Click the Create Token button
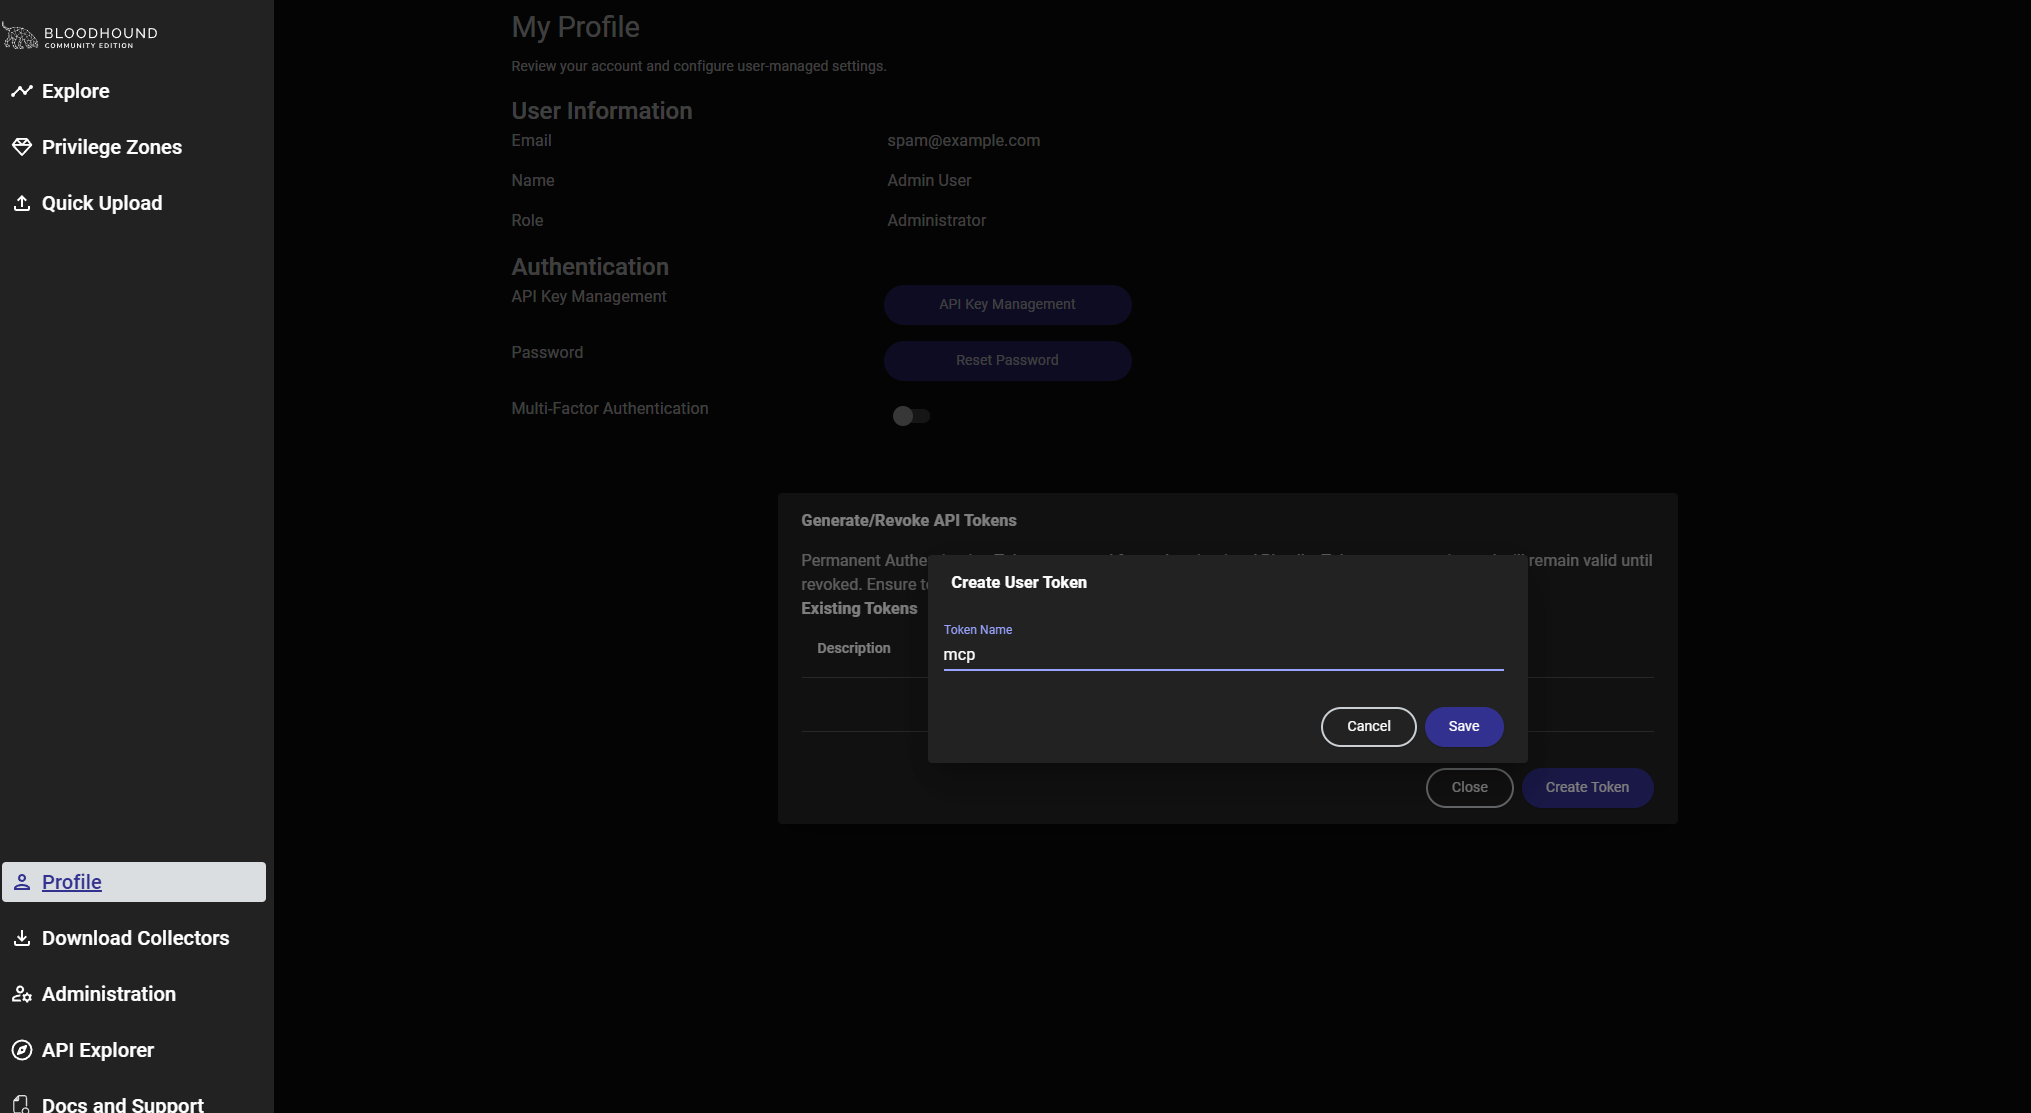Viewport: 2031px width, 1113px height. point(1586,788)
